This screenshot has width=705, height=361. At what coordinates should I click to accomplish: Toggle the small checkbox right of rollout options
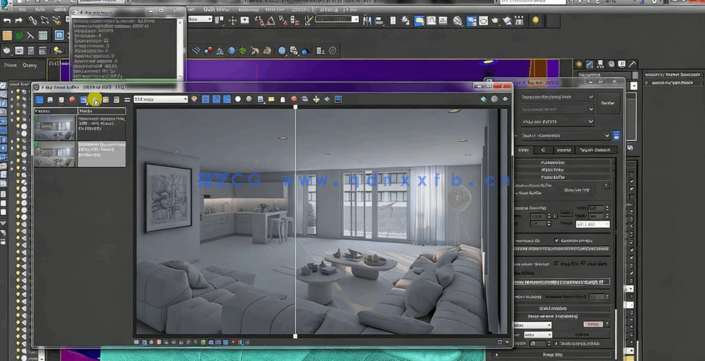606,186
